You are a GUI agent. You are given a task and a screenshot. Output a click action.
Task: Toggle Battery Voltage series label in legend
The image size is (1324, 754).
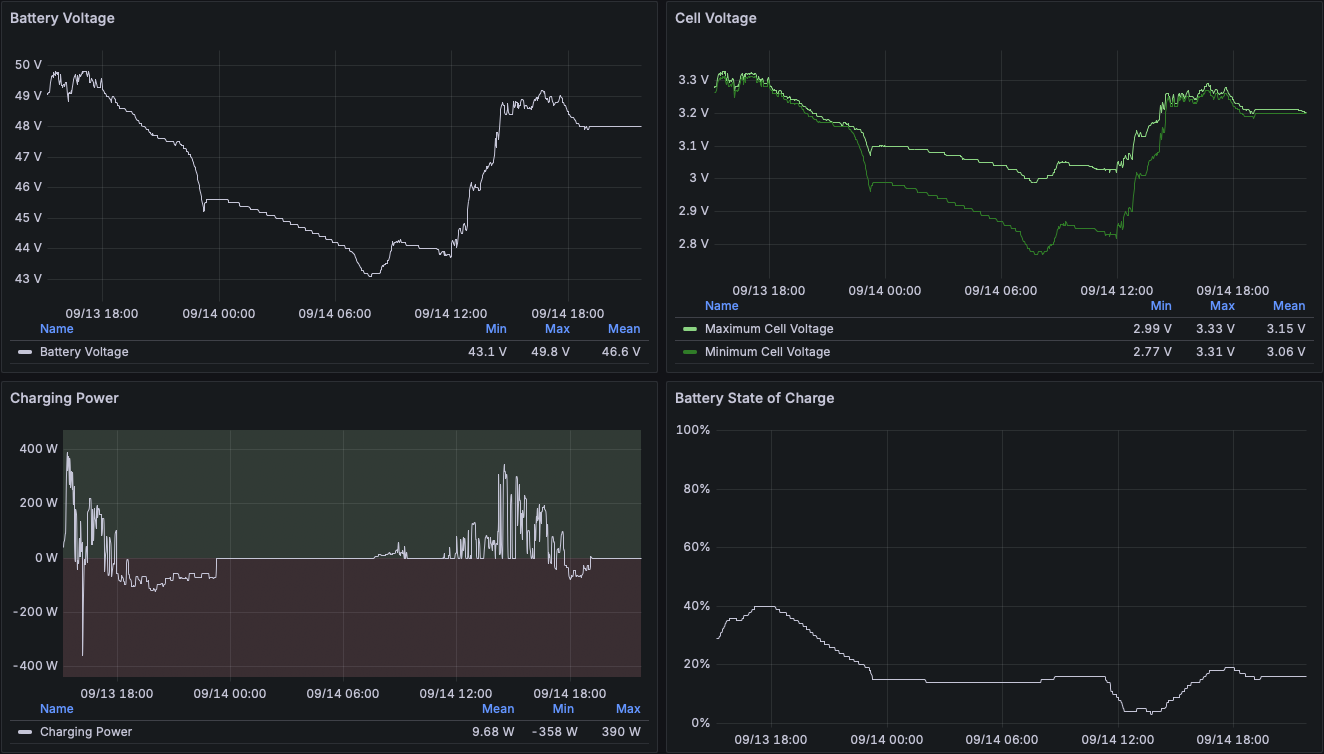[x=84, y=352]
